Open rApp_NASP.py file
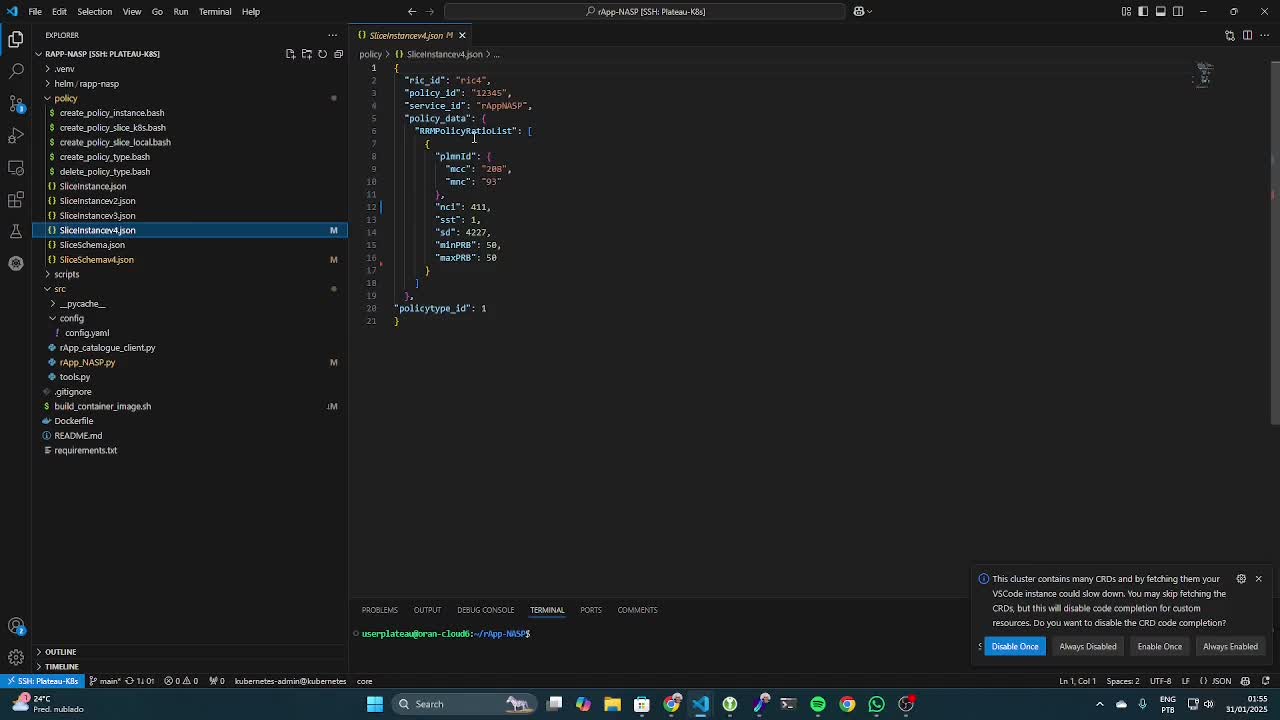1280x720 pixels. pyautogui.click(x=87, y=362)
